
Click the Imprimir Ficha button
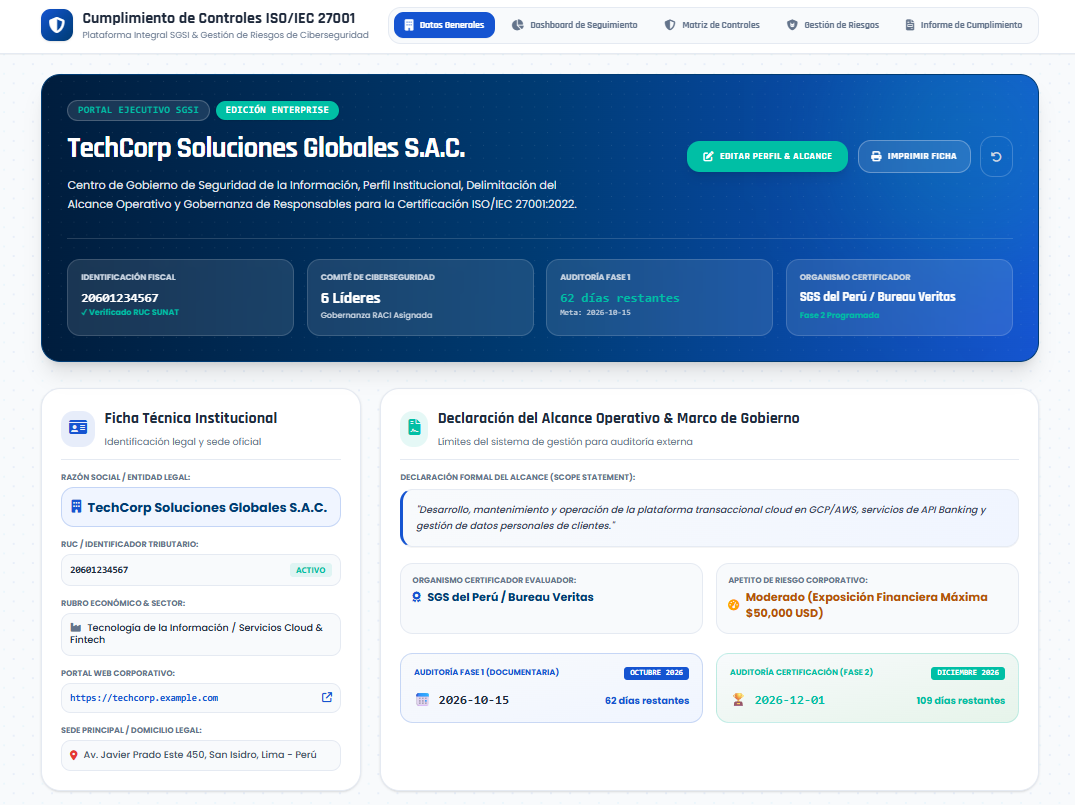(x=914, y=156)
